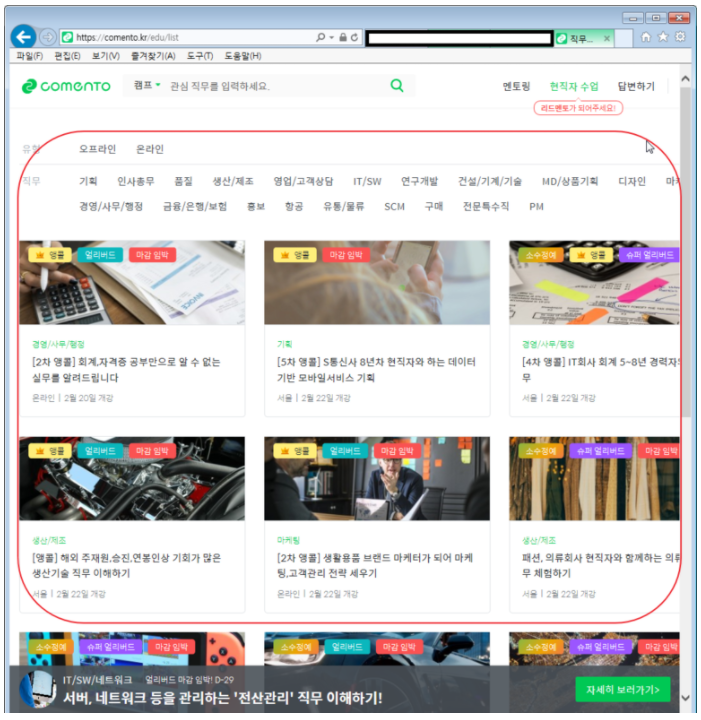Select the 온라인 type filter

(x=150, y=149)
